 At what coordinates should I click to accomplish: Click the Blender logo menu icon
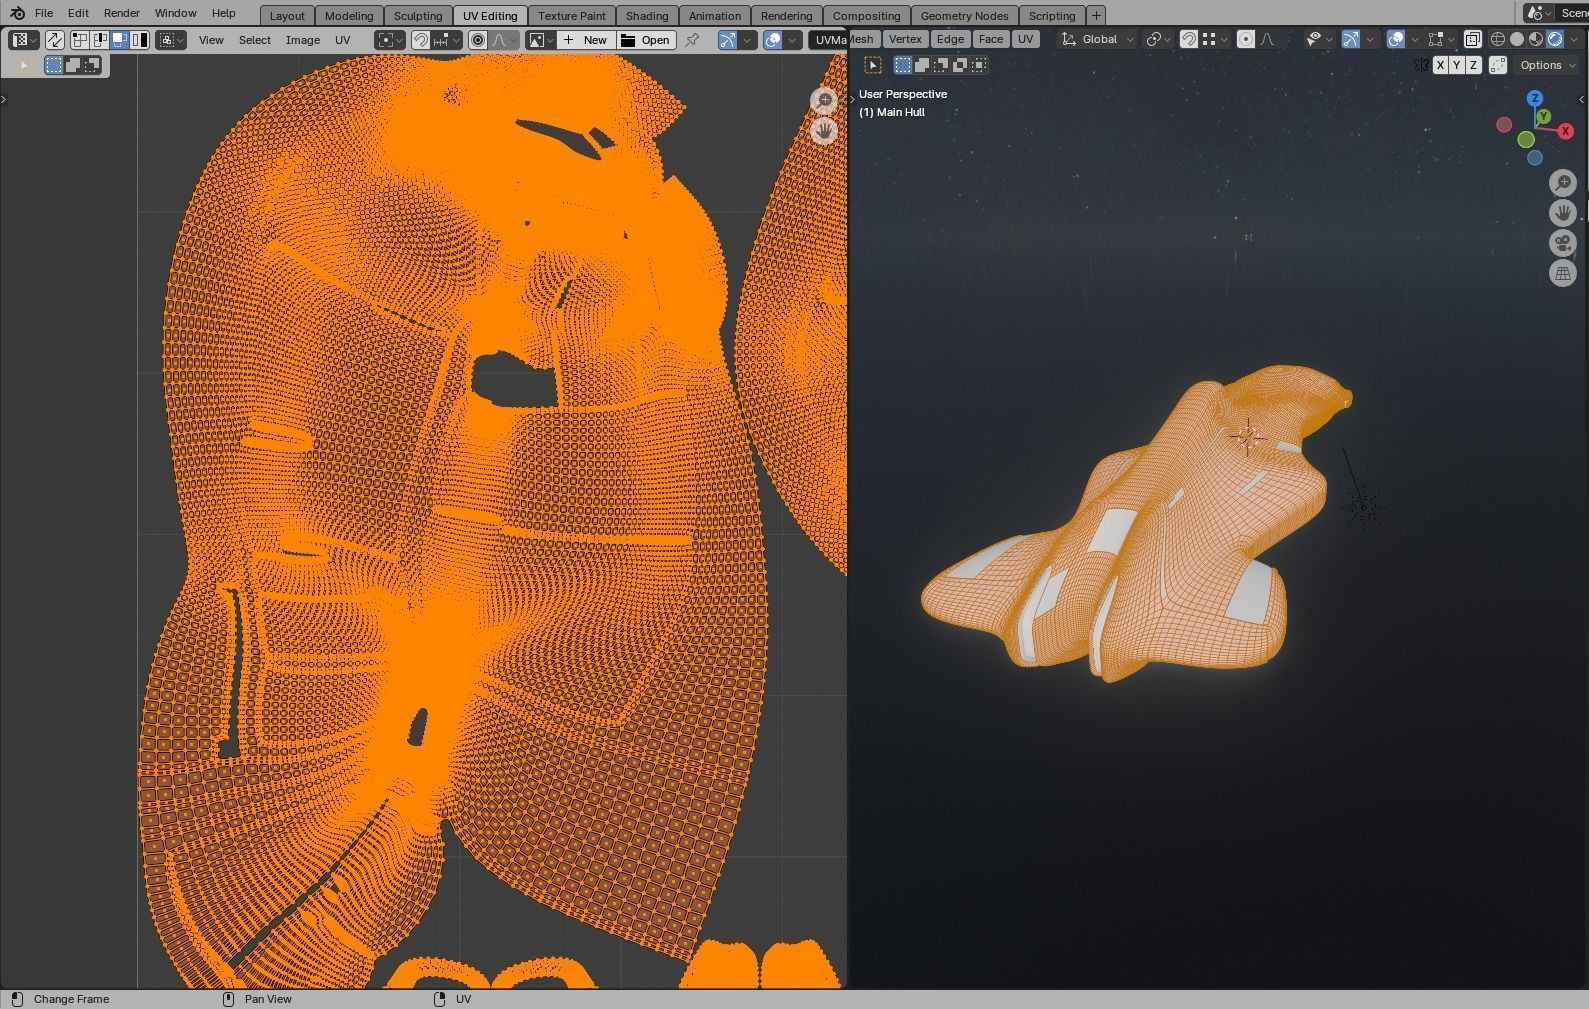[x=17, y=13]
